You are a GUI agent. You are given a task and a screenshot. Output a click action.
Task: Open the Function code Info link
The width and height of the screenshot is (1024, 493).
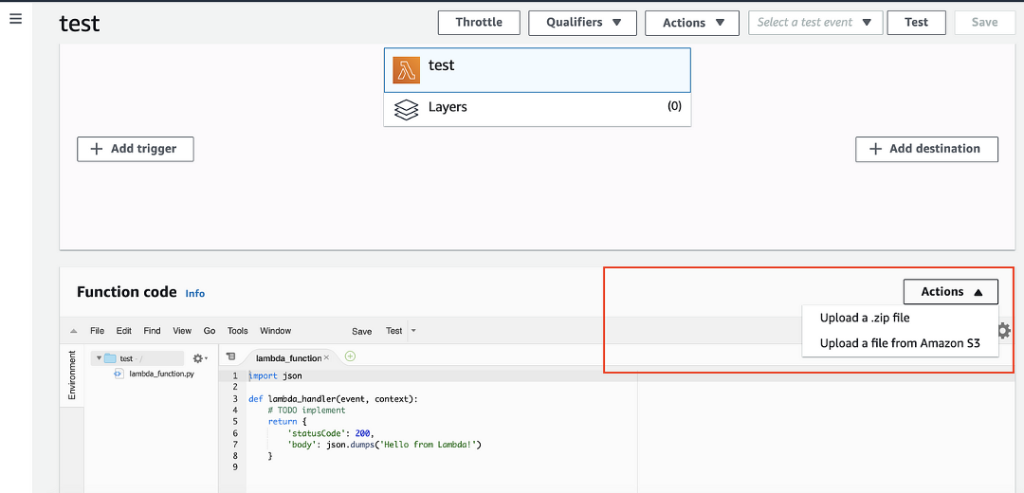point(195,294)
